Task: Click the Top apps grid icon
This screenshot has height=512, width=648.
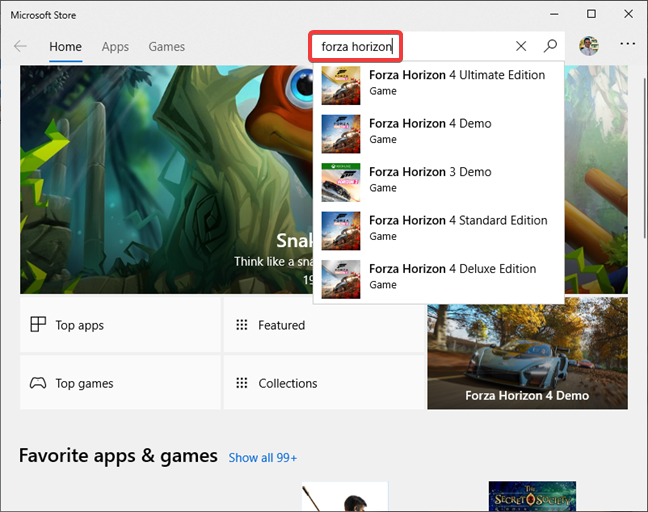Action: click(38, 324)
